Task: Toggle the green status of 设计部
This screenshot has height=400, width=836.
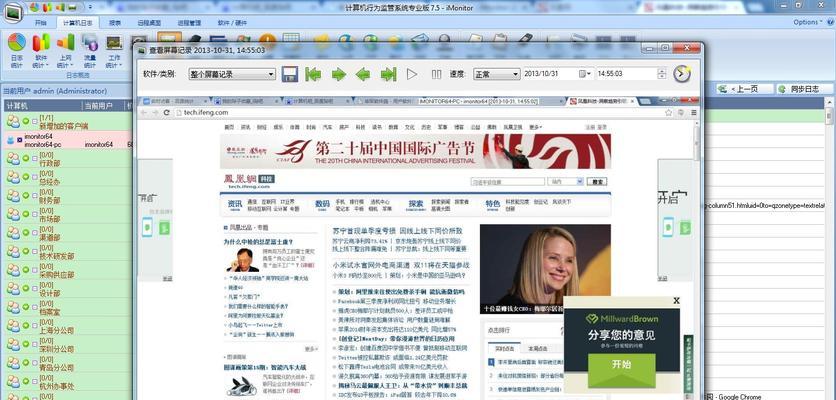Action: click(x=26, y=289)
